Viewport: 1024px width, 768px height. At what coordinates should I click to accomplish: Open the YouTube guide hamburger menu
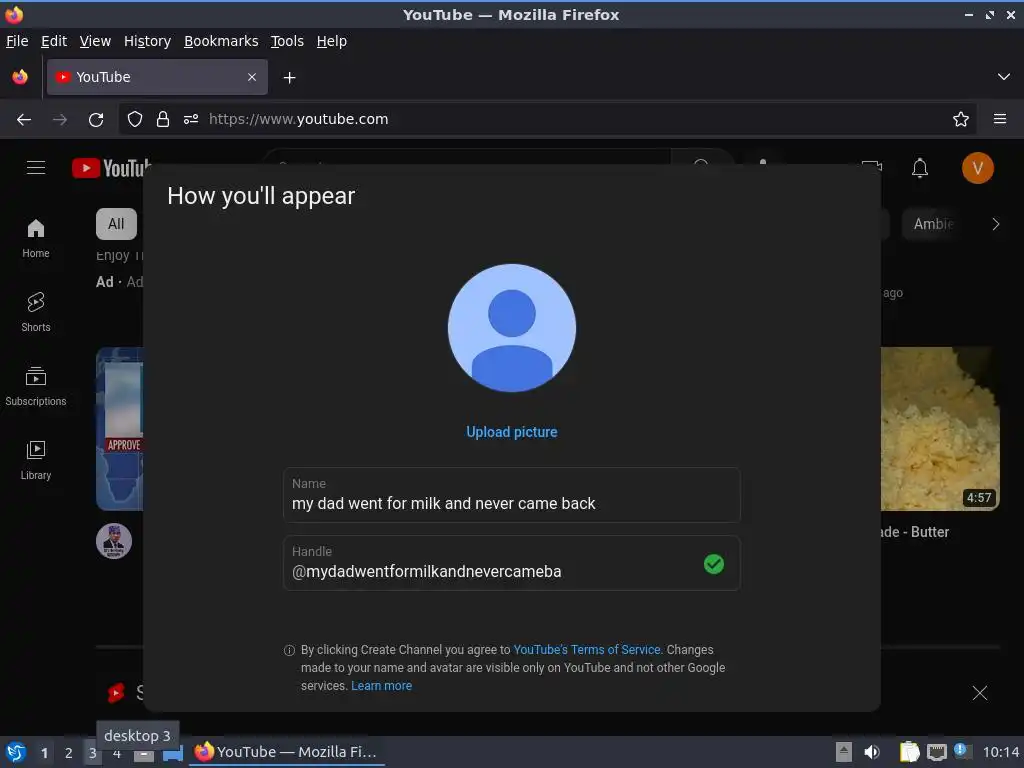click(x=36, y=168)
